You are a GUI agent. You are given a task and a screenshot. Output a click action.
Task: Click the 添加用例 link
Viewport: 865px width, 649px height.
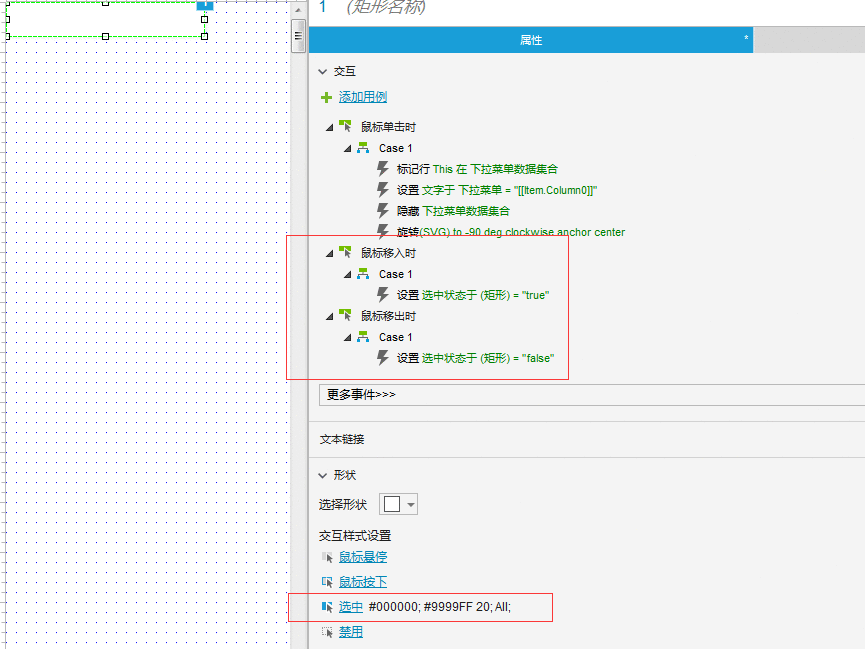362,97
